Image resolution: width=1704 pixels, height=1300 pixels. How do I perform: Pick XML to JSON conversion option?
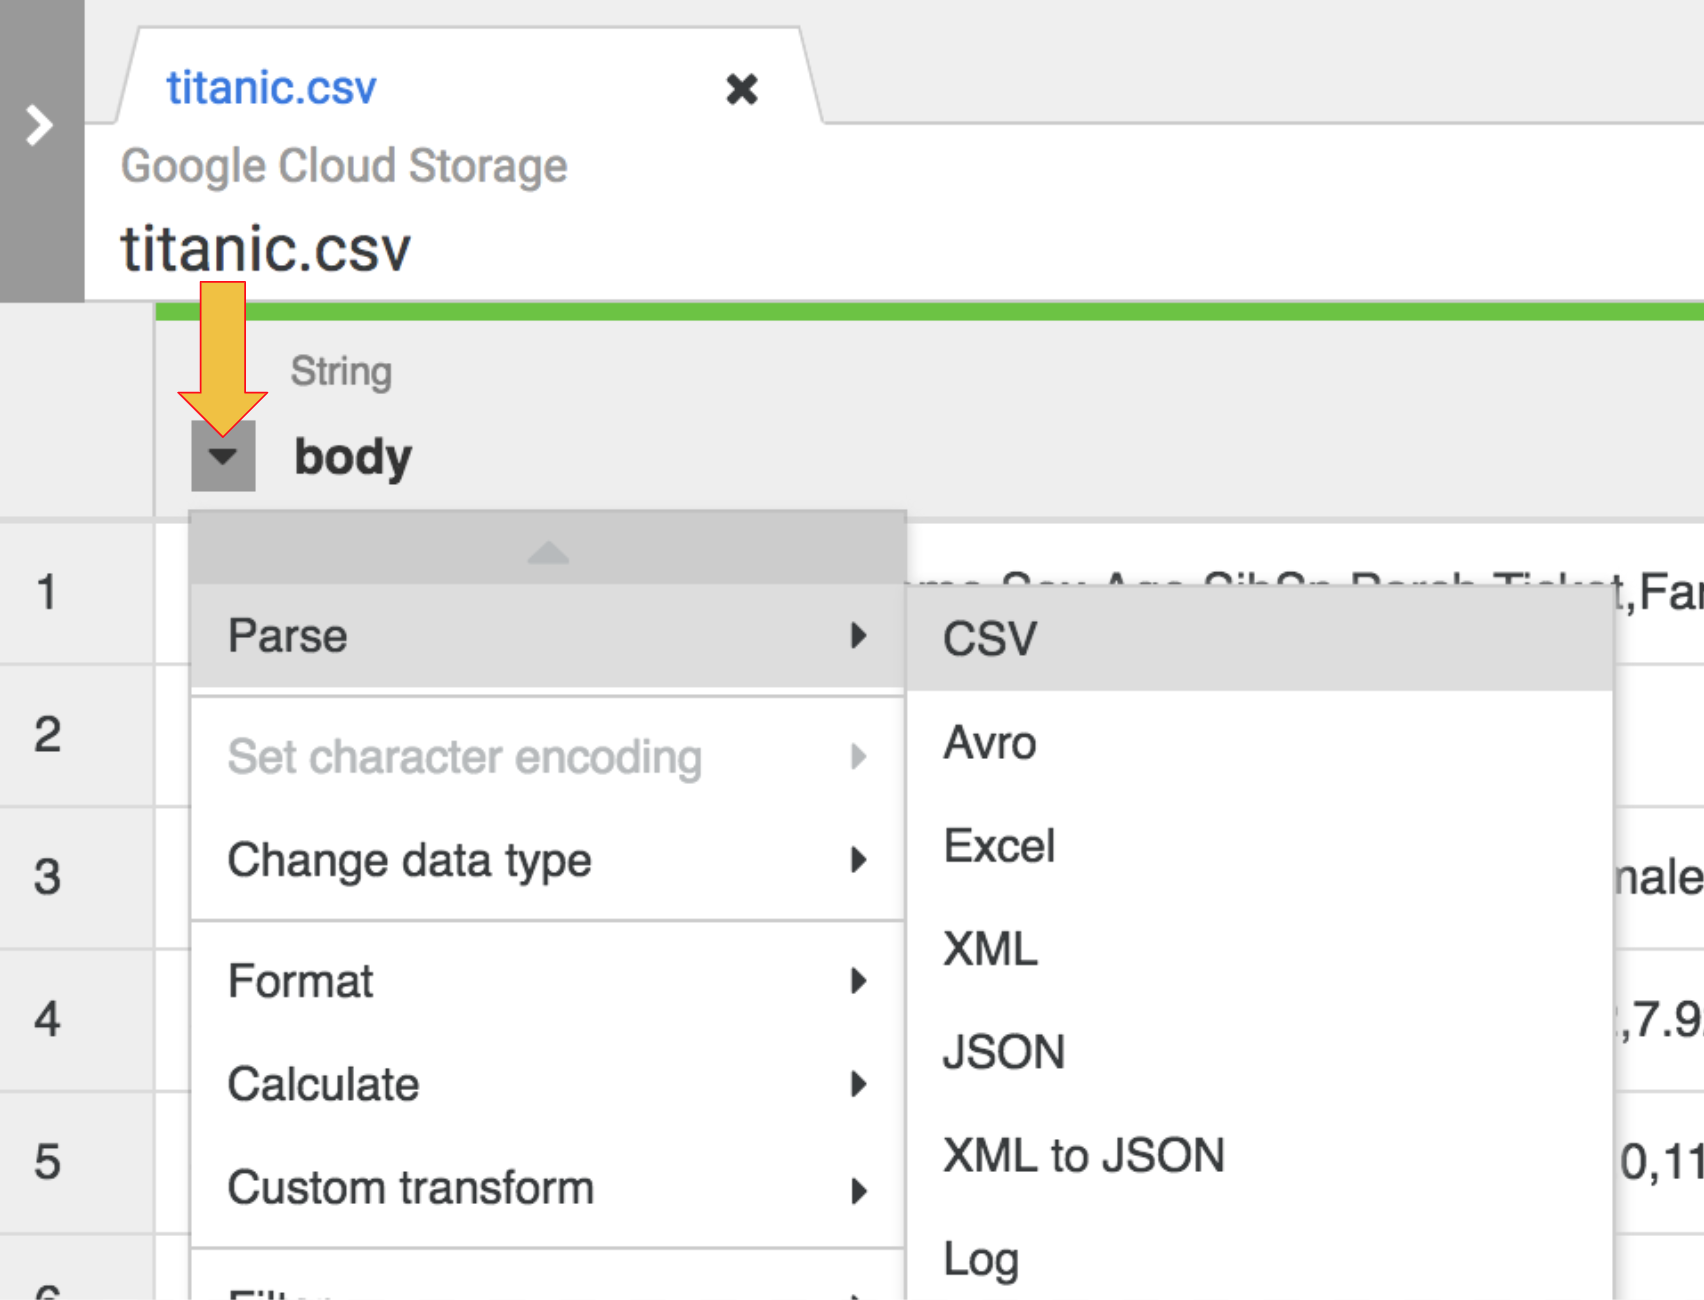coord(1084,1156)
